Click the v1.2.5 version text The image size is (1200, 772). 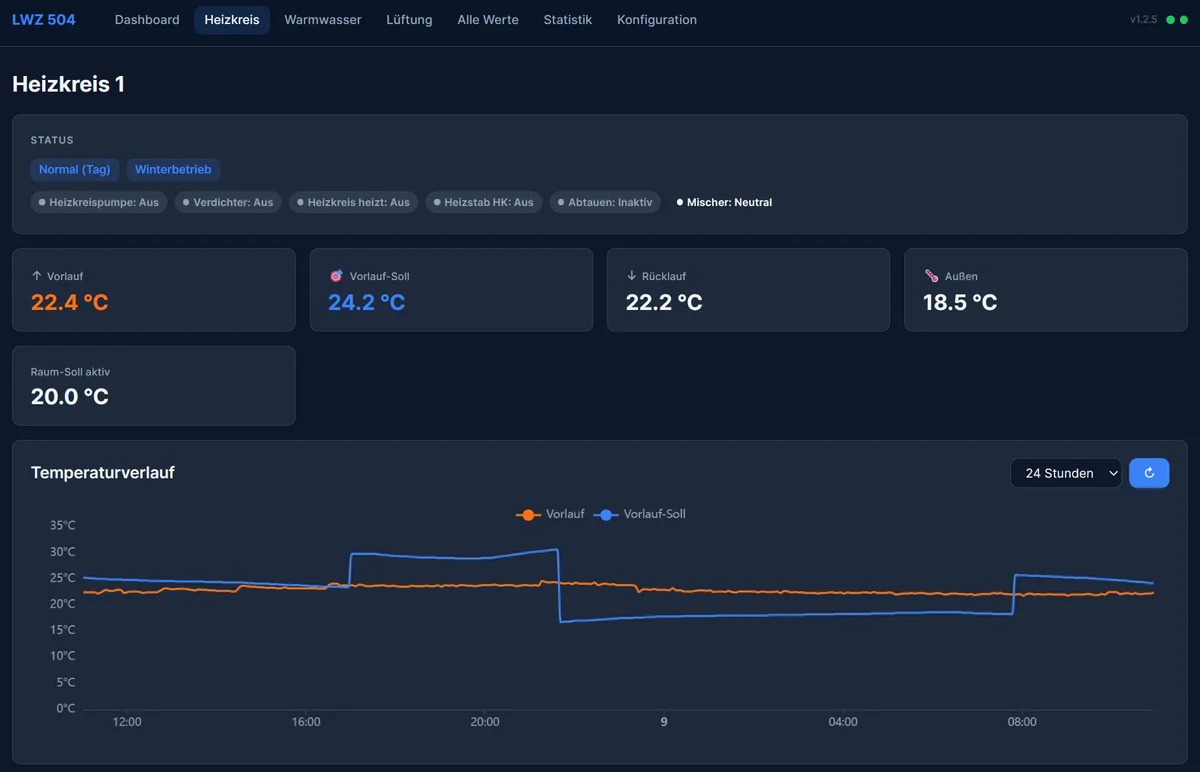(x=1143, y=20)
